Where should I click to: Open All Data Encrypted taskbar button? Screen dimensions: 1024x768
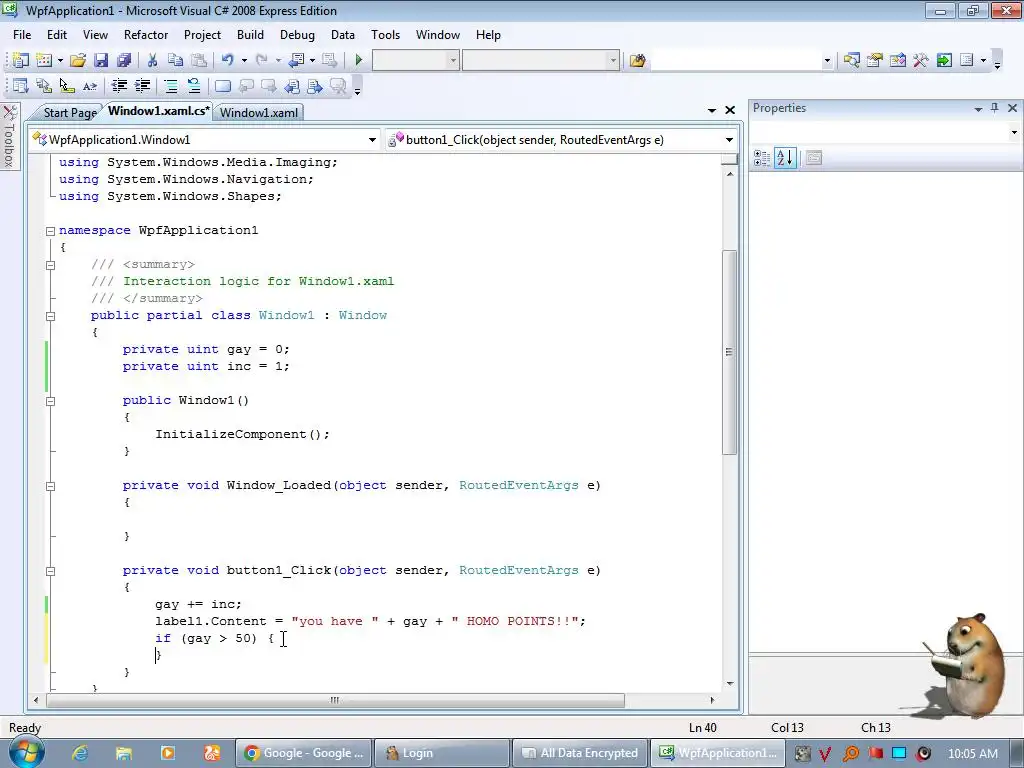[581, 753]
